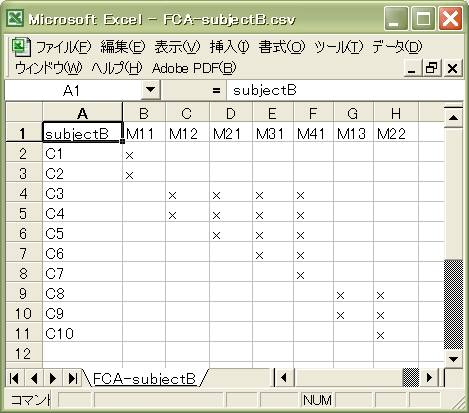The height and width of the screenshot is (413, 469).
Task: Click the vertical scrollbar down arrow
Action: [x=453, y=359]
